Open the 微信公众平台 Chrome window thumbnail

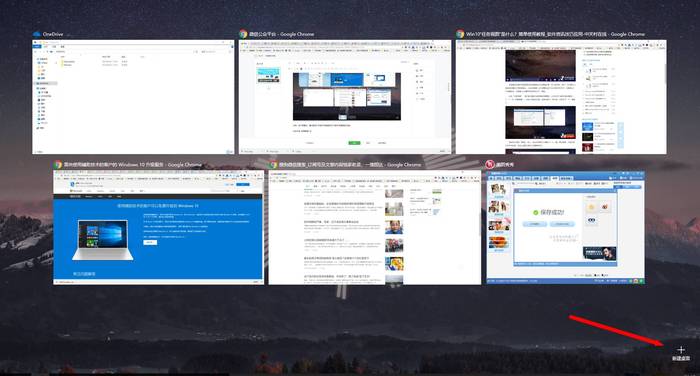coord(345,97)
